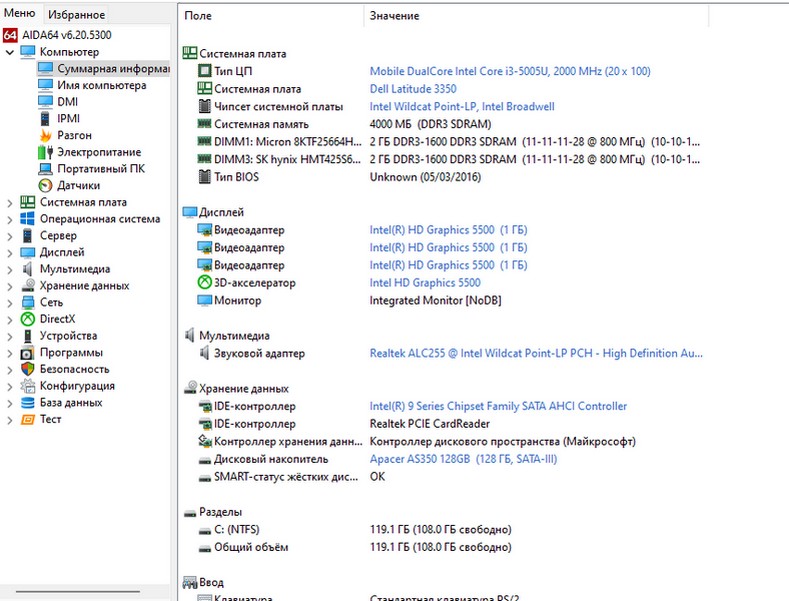Image resolution: width=789 pixels, height=601 pixels.
Task: Click the База данных database icon
Action: click(28, 403)
